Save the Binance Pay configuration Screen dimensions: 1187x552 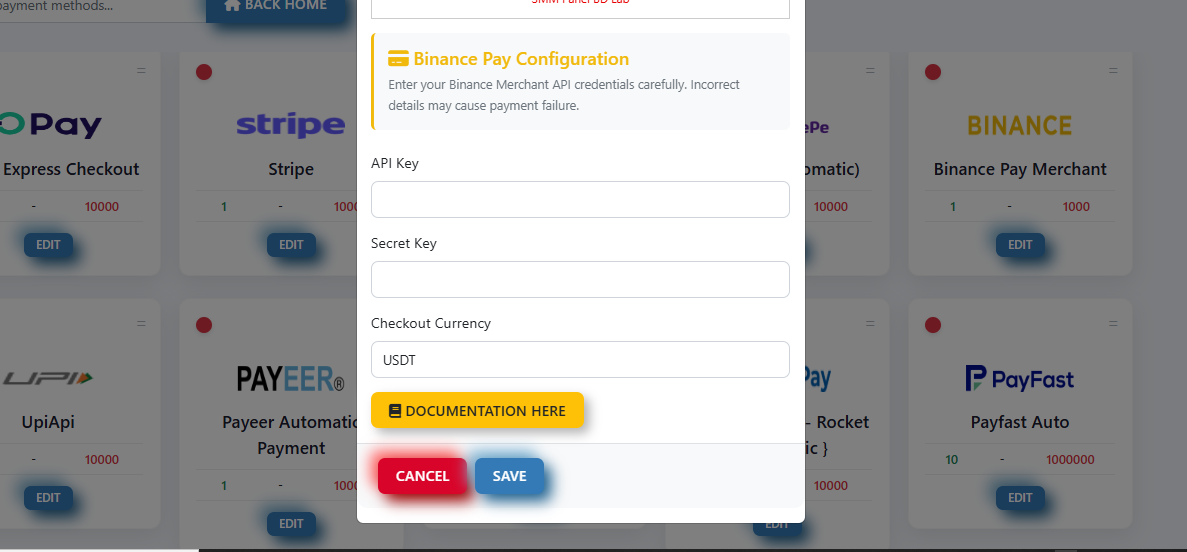pos(509,476)
